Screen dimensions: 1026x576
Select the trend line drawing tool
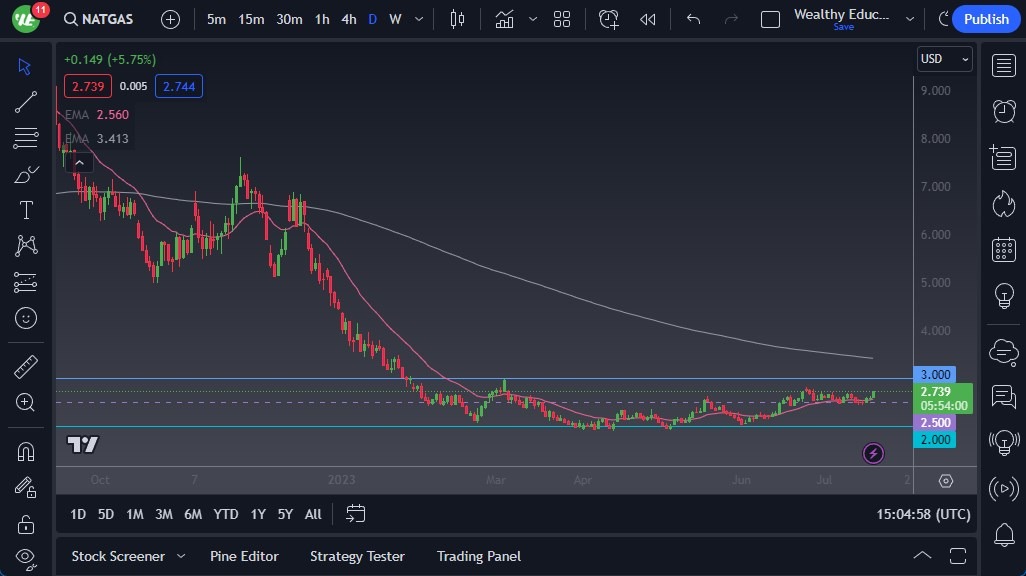click(x=26, y=101)
